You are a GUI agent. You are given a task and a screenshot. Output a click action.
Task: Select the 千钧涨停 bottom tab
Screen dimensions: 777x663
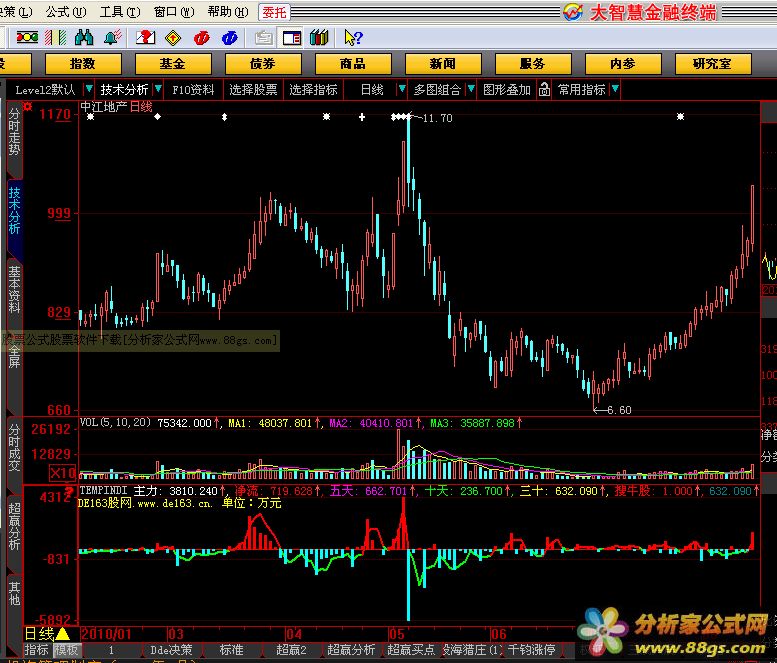531,650
